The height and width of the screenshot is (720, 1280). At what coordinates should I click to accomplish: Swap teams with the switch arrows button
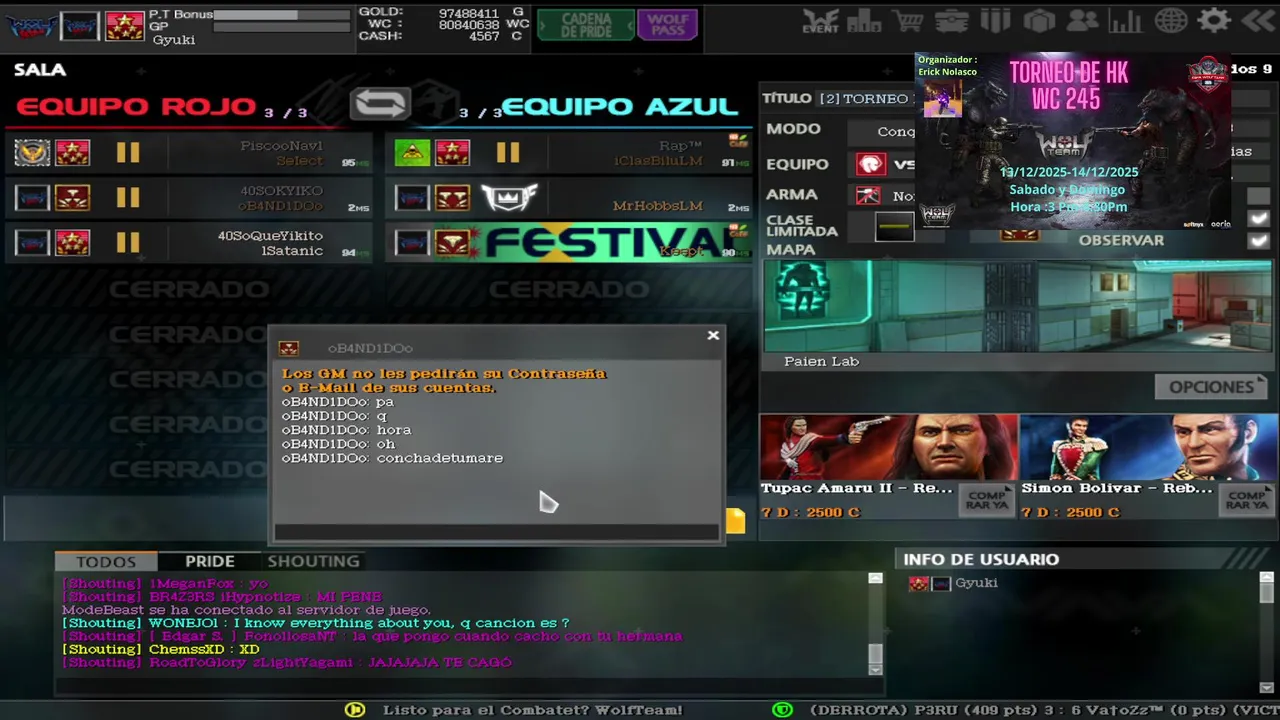pyautogui.click(x=381, y=104)
